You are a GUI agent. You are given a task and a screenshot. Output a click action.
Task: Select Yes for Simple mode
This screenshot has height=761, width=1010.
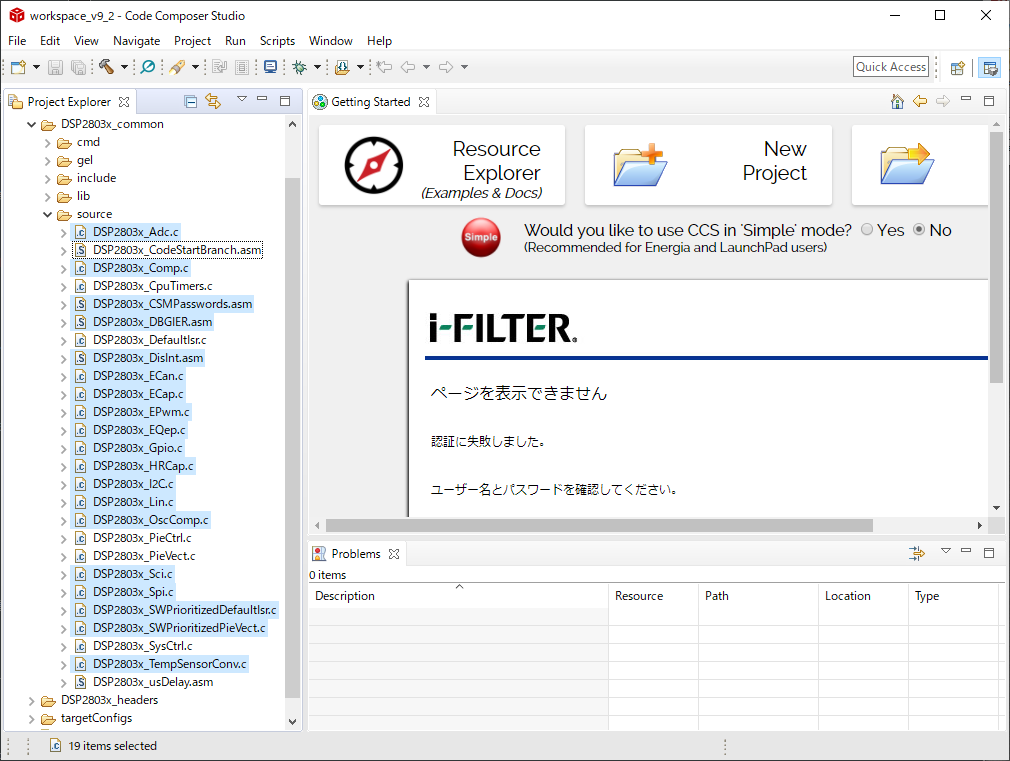point(866,230)
